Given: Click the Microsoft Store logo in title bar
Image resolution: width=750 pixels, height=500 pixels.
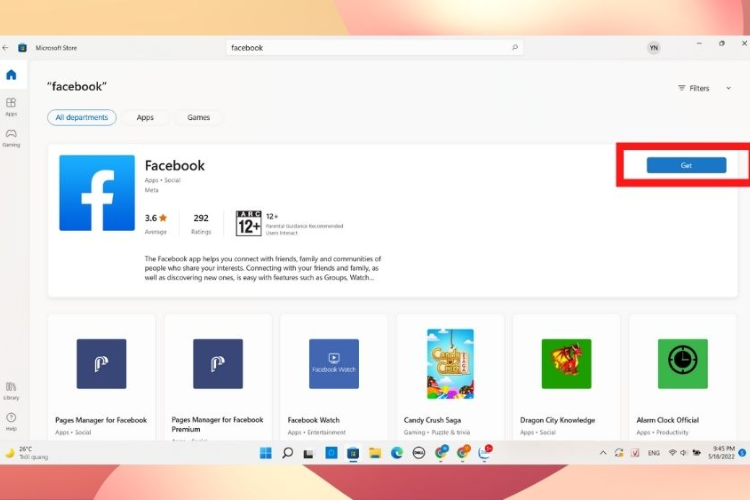Looking at the screenshot, I should pyautogui.click(x=22, y=48).
